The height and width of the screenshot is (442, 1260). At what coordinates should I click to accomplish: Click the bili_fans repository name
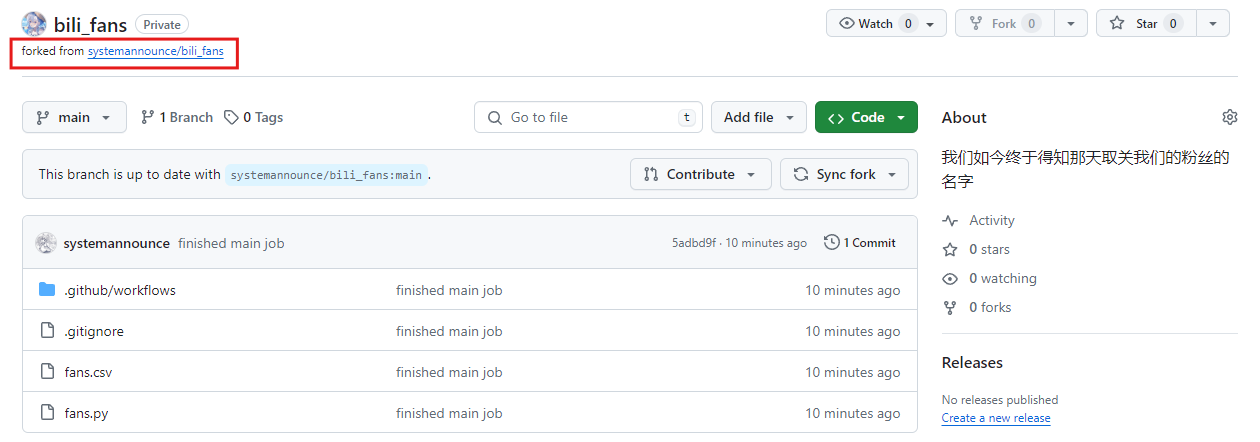pyautogui.click(x=90, y=25)
